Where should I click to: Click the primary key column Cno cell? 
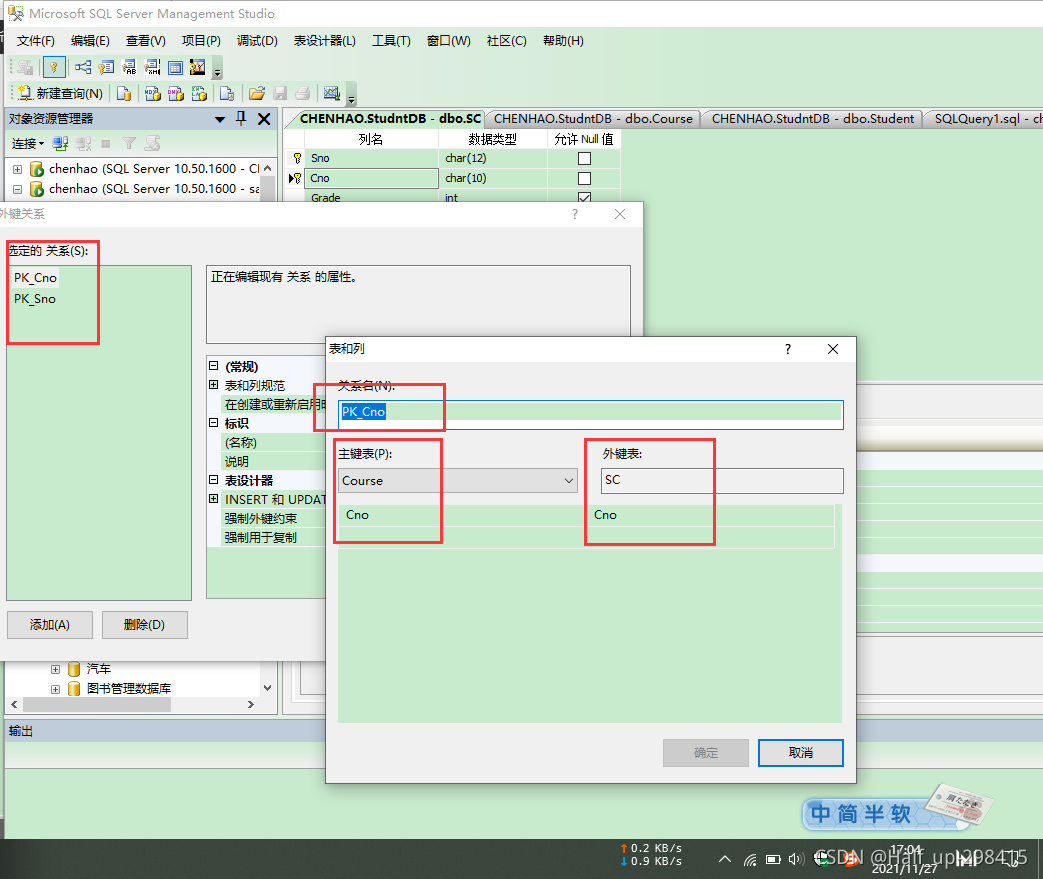[x=462, y=515]
